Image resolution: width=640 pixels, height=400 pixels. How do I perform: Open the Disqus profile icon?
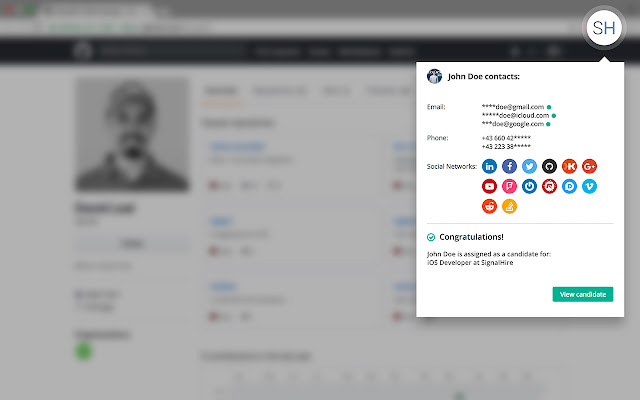pos(569,186)
